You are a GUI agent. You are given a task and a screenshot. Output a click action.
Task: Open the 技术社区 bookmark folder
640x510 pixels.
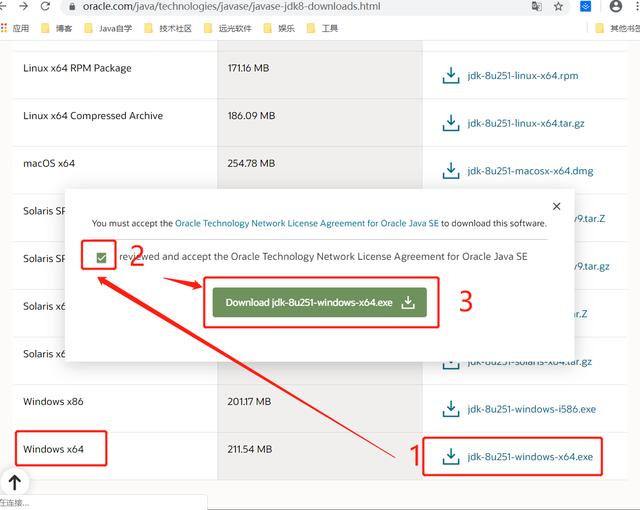(x=168, y=28)
